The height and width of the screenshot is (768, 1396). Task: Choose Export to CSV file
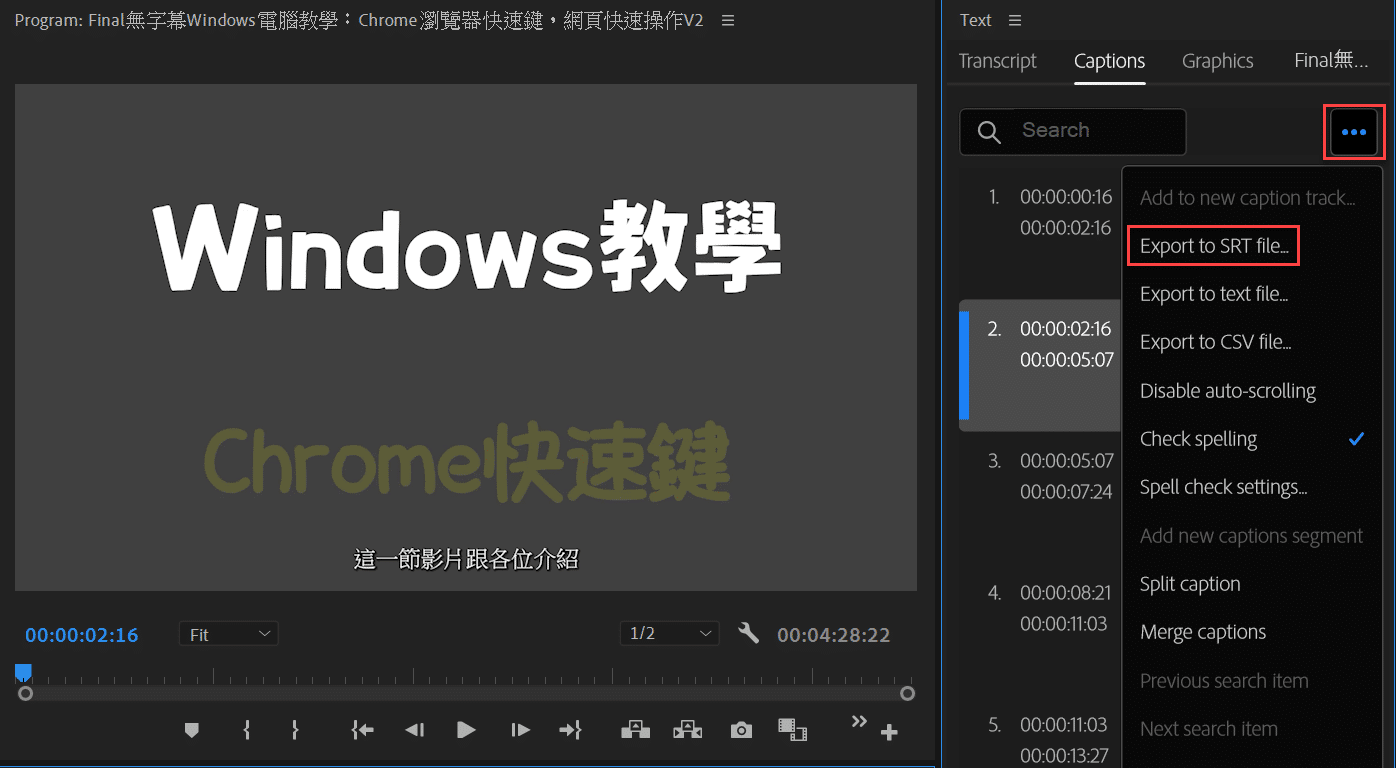point(1216,342)
